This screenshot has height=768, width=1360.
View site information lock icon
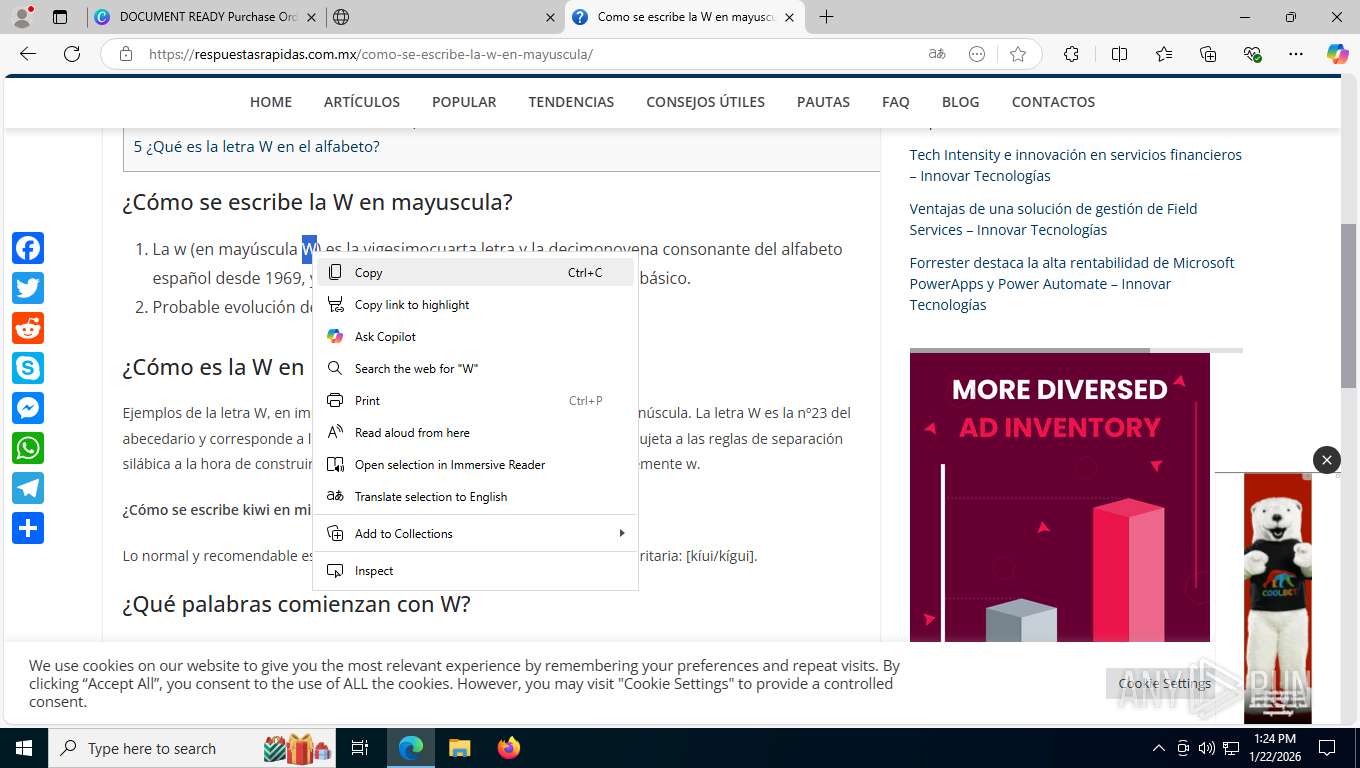pos(126,54)
